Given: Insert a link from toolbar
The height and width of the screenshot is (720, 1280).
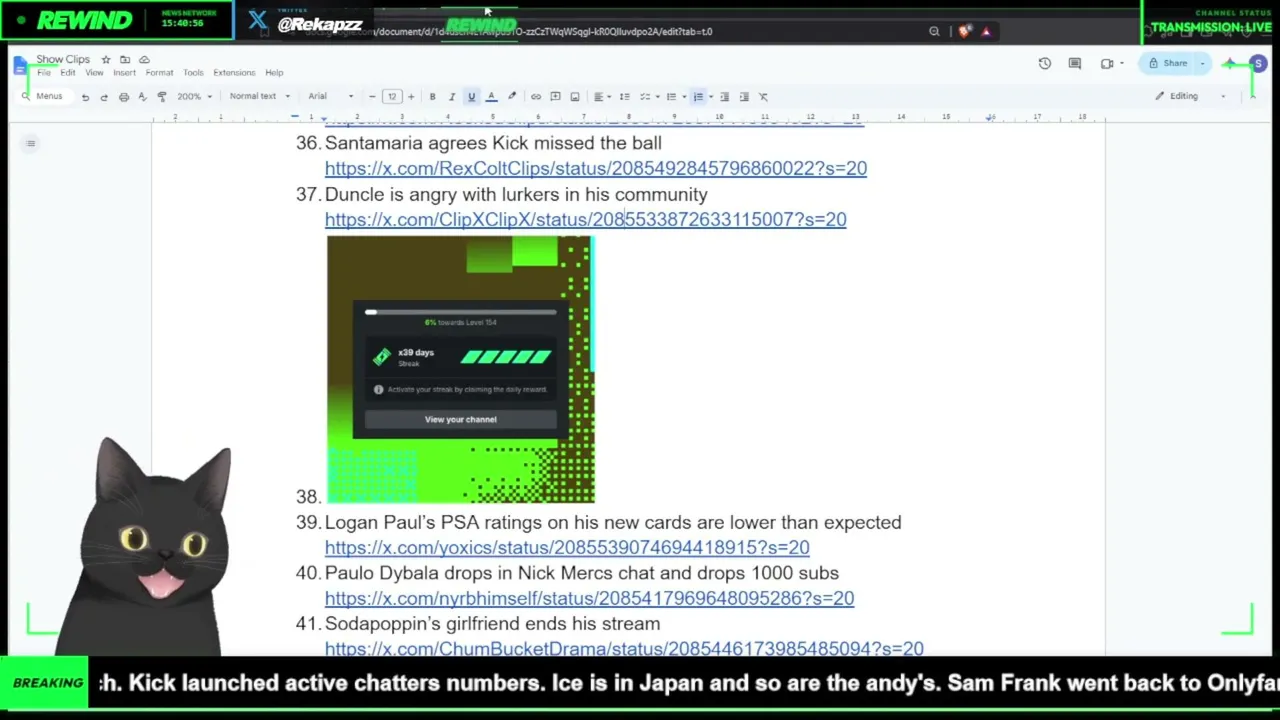Looking at the screenshot, I should [x=536, y=97].
